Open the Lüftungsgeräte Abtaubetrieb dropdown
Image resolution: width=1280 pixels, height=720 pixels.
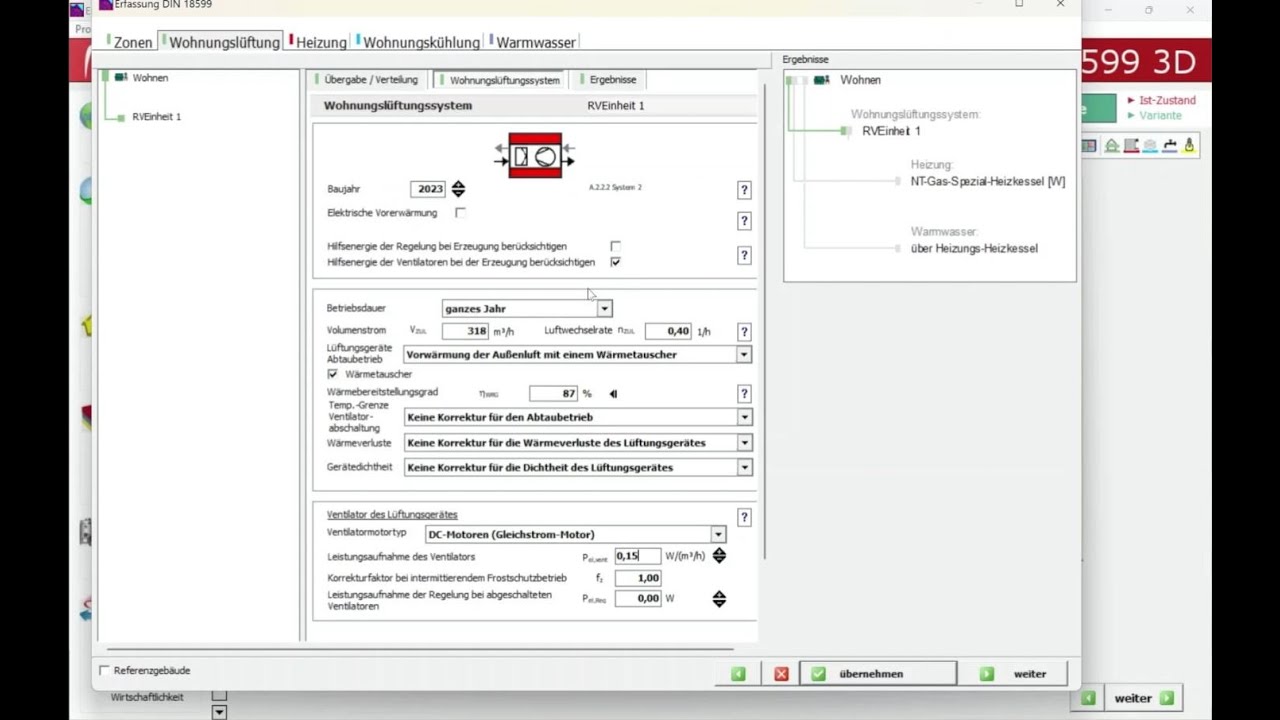(744, 354)
